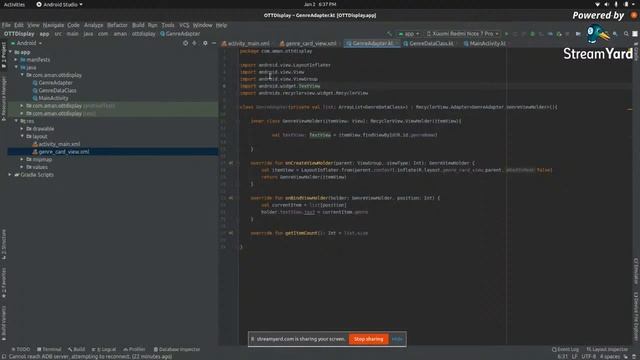Select activity_main.xml in project tree
Screen dimensions: 640x360
tap(56, 144)
